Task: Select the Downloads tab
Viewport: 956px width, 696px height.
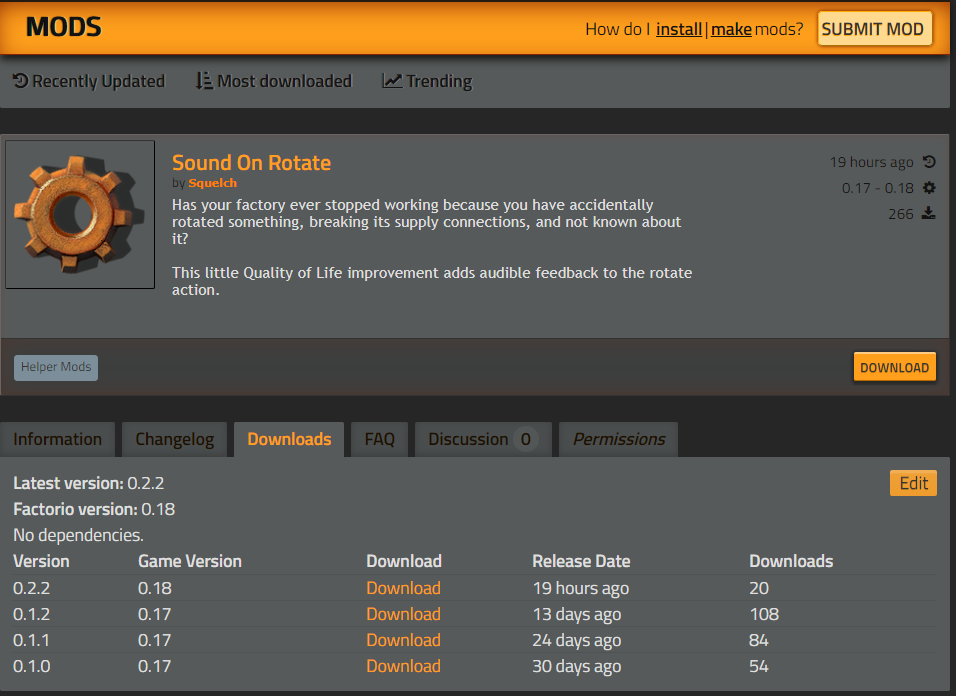Action: point(289,439)
